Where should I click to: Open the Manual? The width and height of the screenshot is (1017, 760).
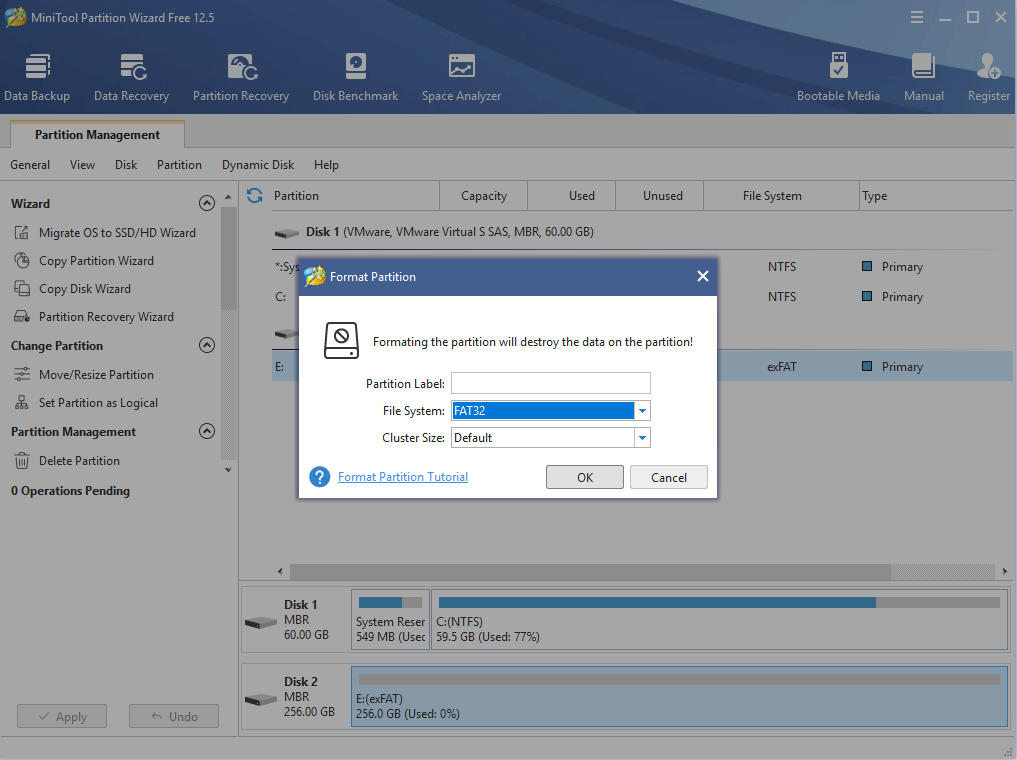coord(923,75)
